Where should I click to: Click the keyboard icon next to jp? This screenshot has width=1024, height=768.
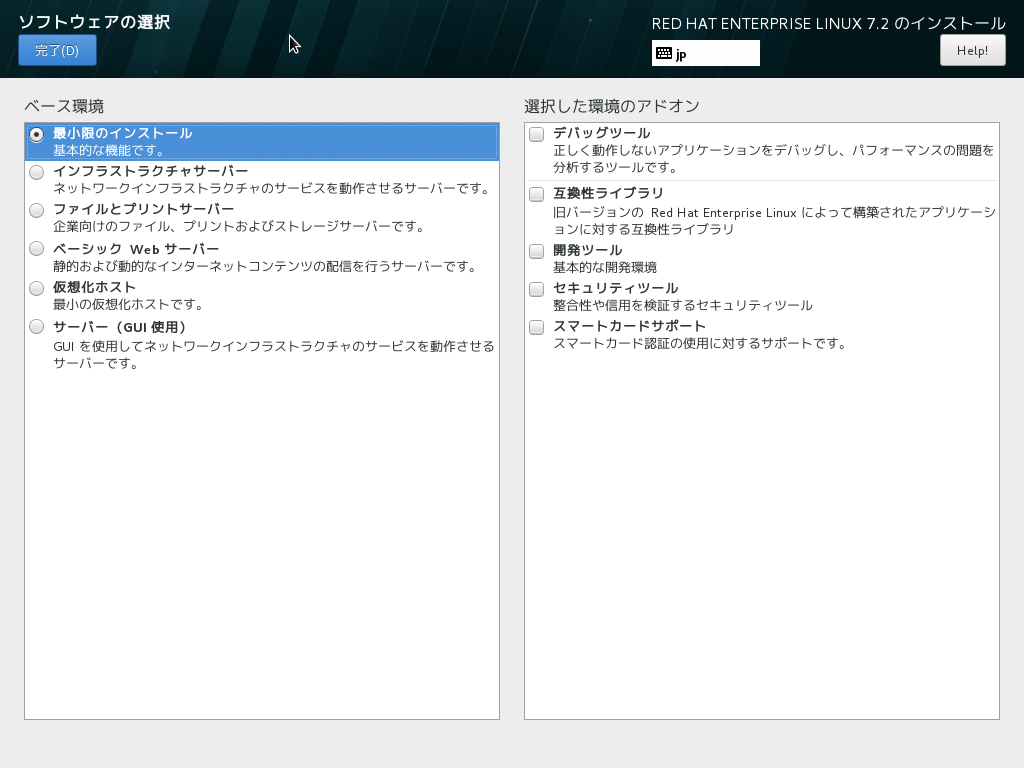[x=664, y=54]
